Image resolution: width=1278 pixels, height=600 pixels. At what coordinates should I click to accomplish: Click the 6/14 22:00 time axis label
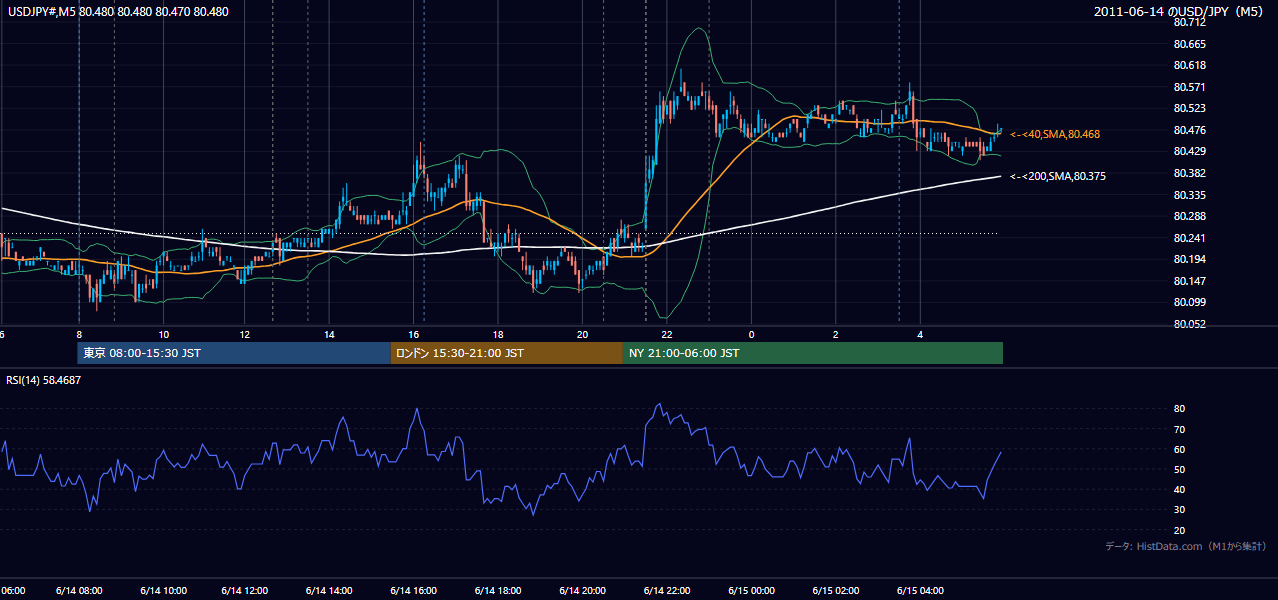pyautogui.click(x=666, y=591)
